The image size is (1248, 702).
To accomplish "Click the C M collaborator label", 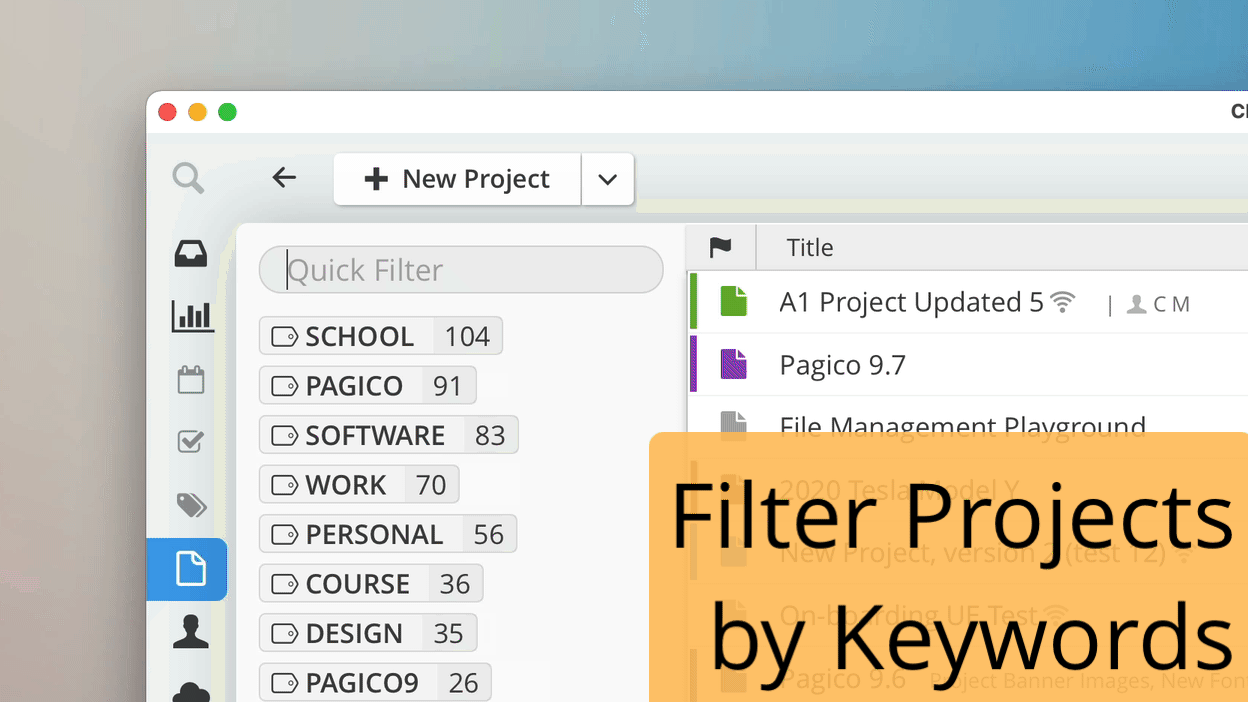I will [x=1171, y=304].
